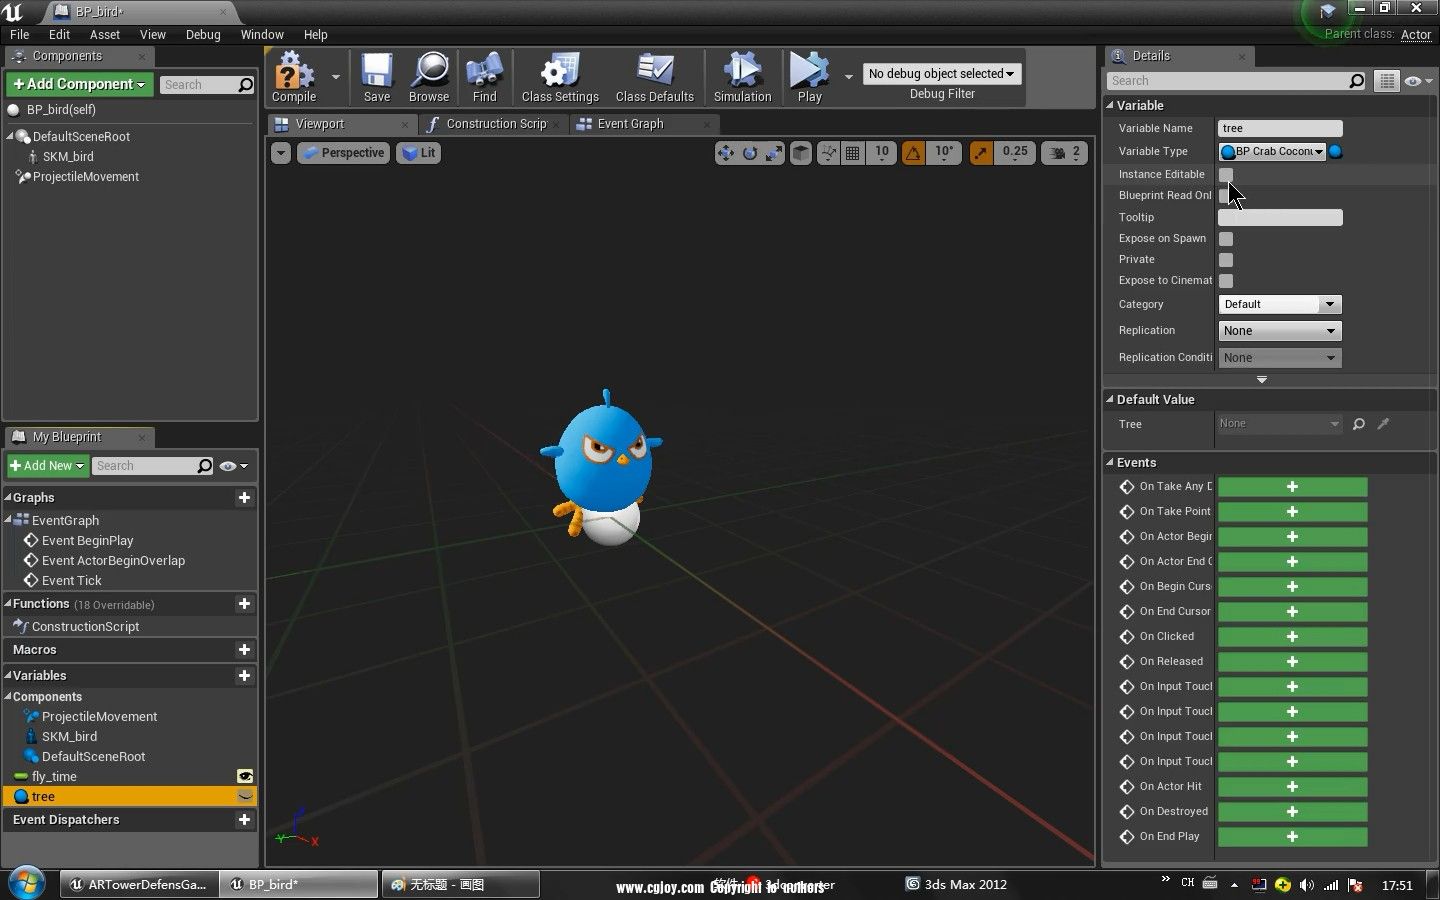Image resolution: width=1440 pixels, height=900 pixels.
Task: Add a new event dispatcher
Action: pos(244,820)
